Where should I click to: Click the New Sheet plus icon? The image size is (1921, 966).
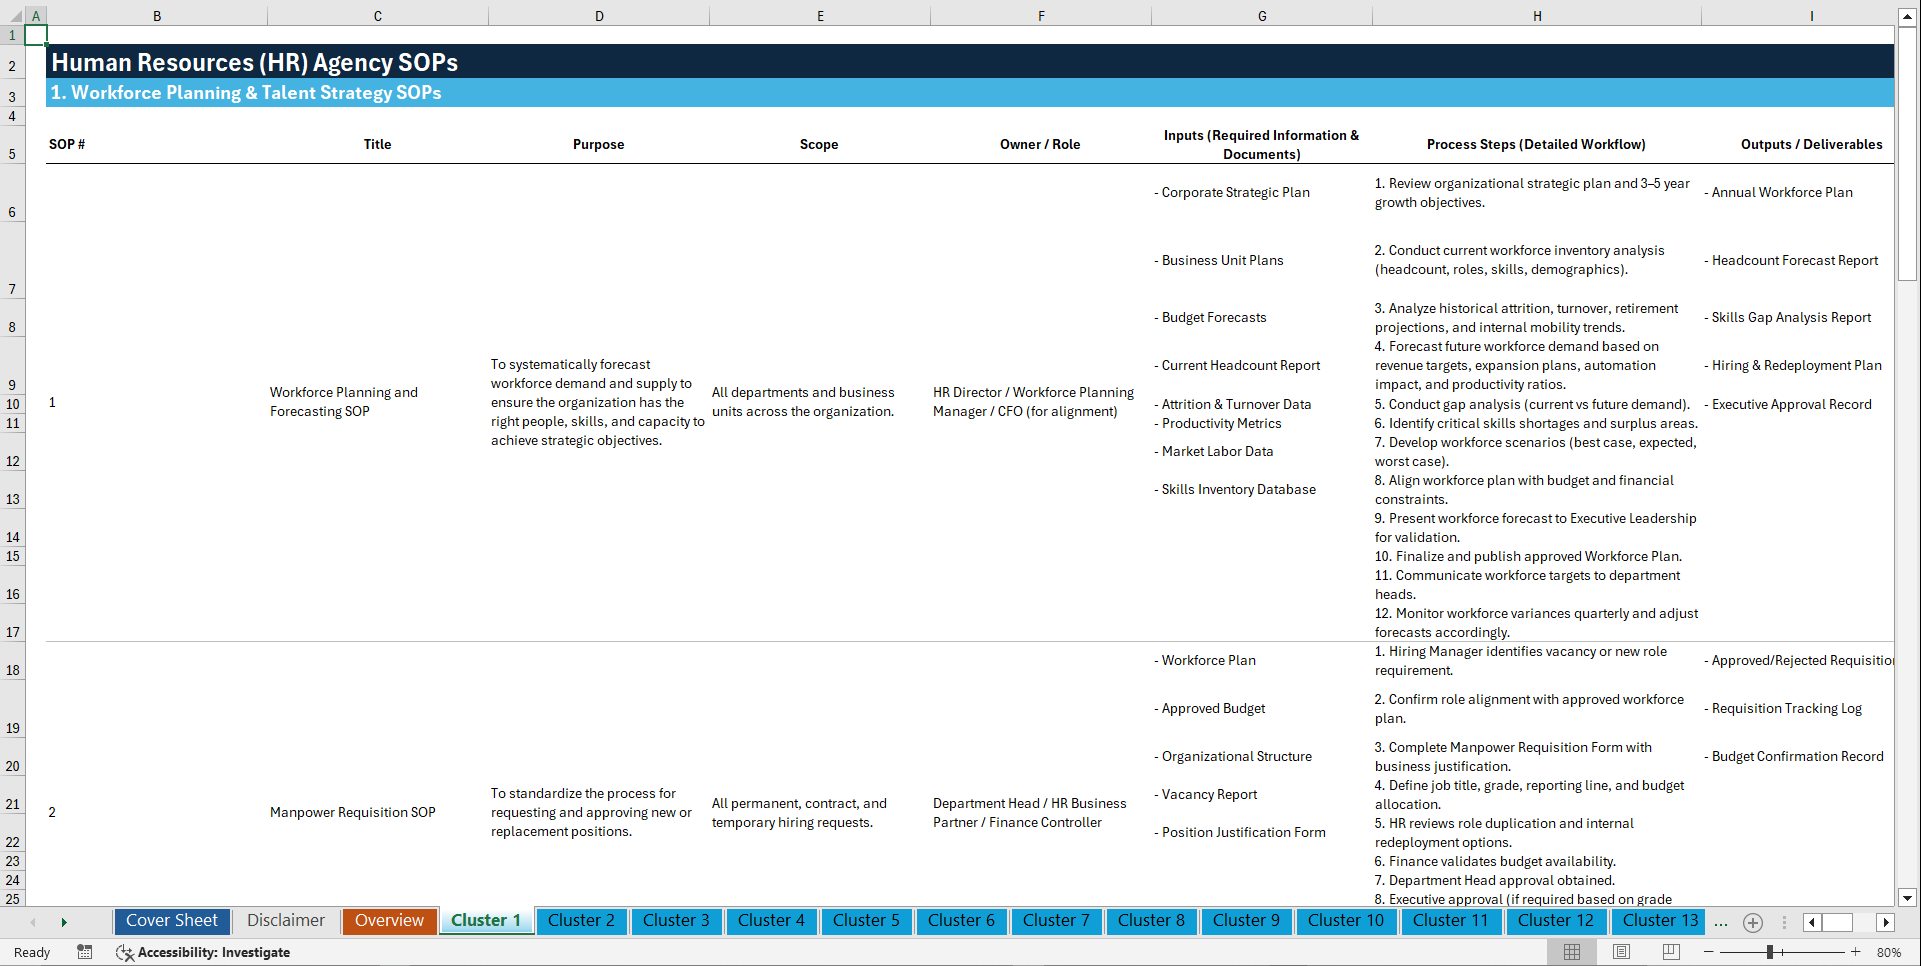tap(1752, 922)
